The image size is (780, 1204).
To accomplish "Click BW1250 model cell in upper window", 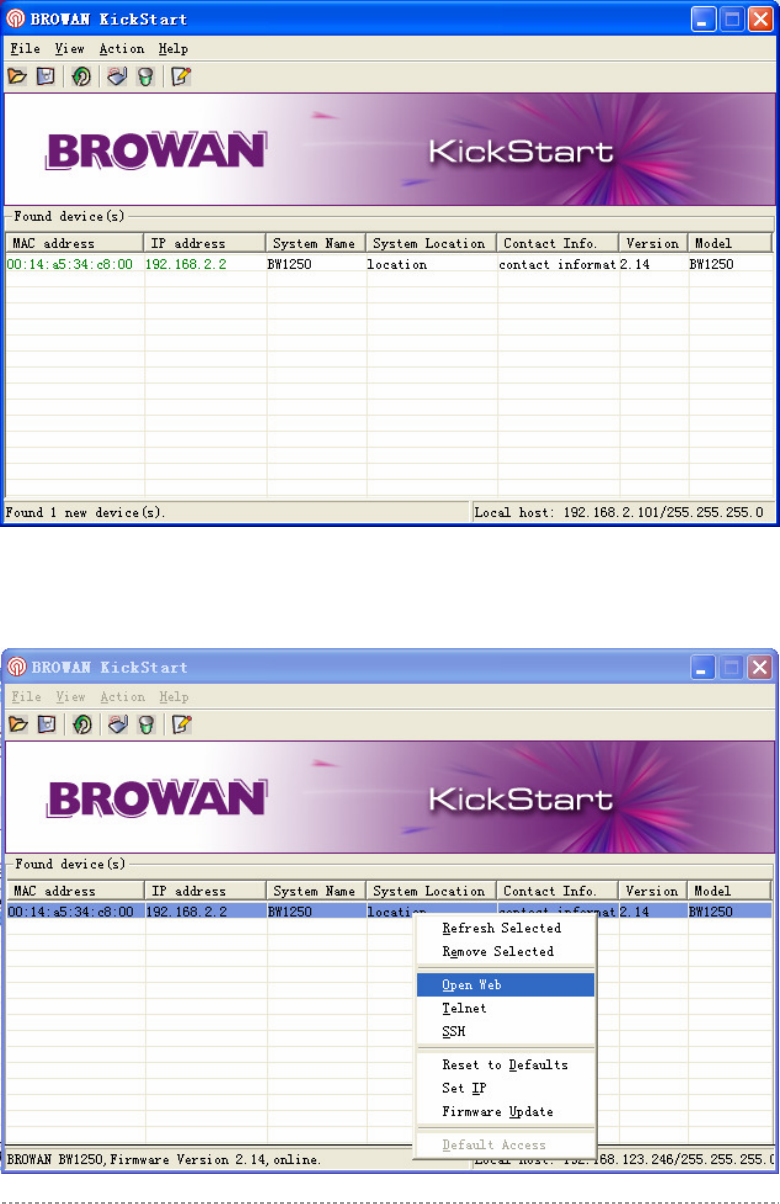I will 711,264.
